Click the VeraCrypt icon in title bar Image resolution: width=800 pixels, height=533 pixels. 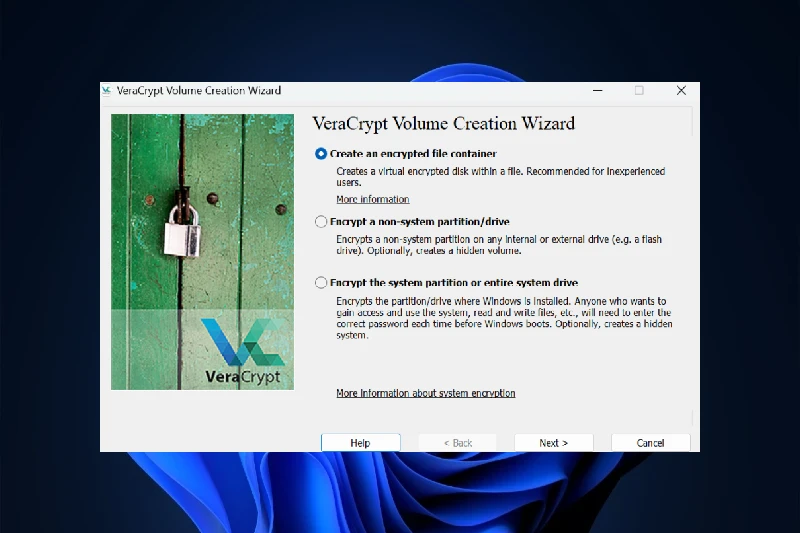click(x=106, y=90)
